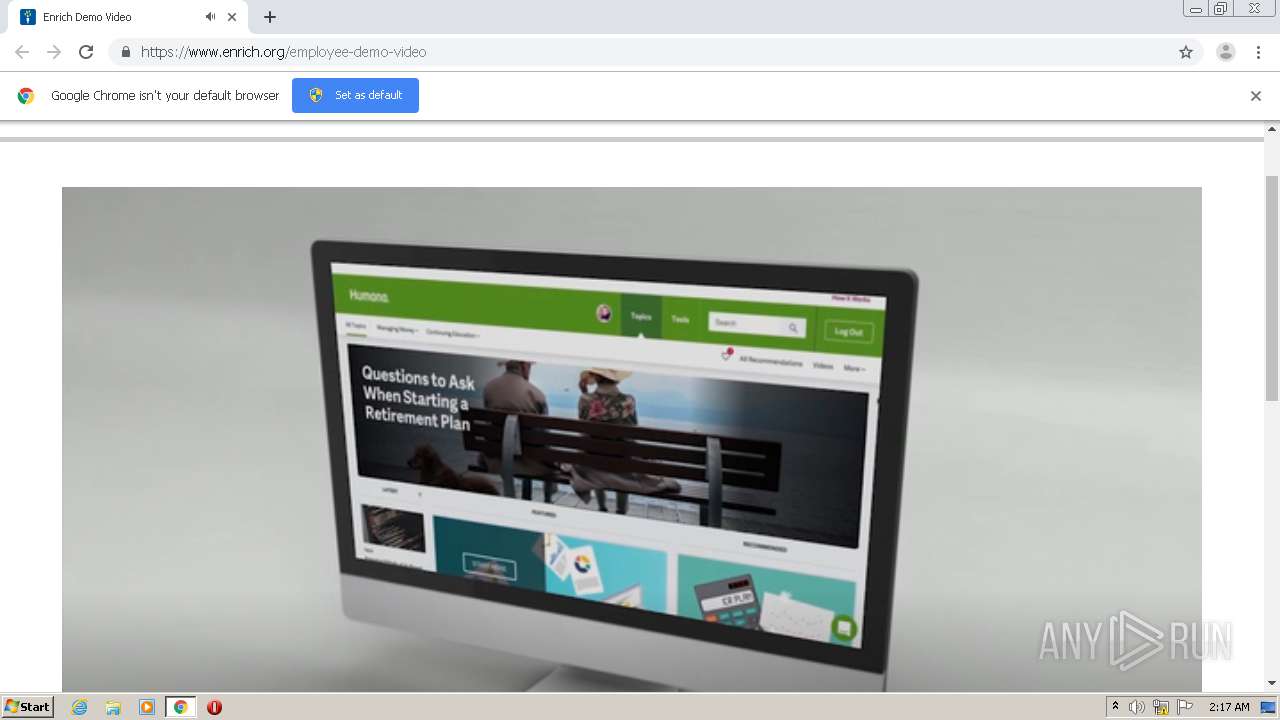Click the Show desktop tray button
The height and width of the screenshot is (720, 1280).
1269,707
